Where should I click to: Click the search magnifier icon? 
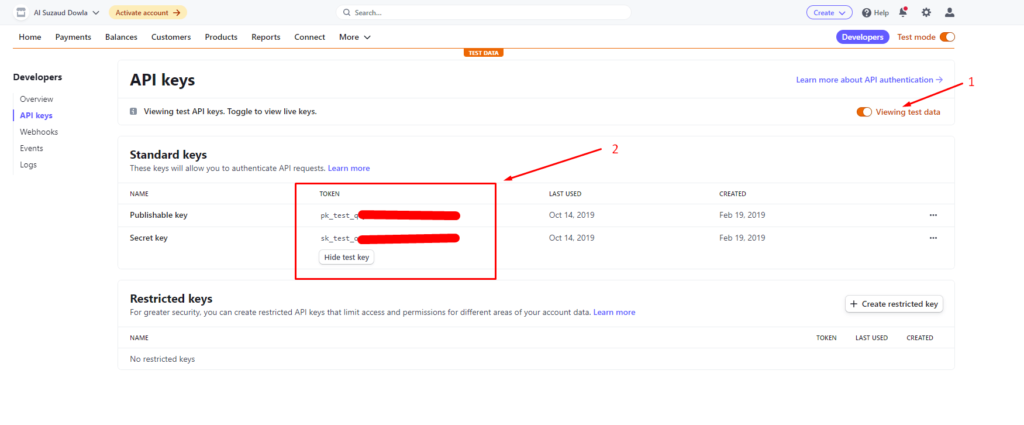(346, 12)
